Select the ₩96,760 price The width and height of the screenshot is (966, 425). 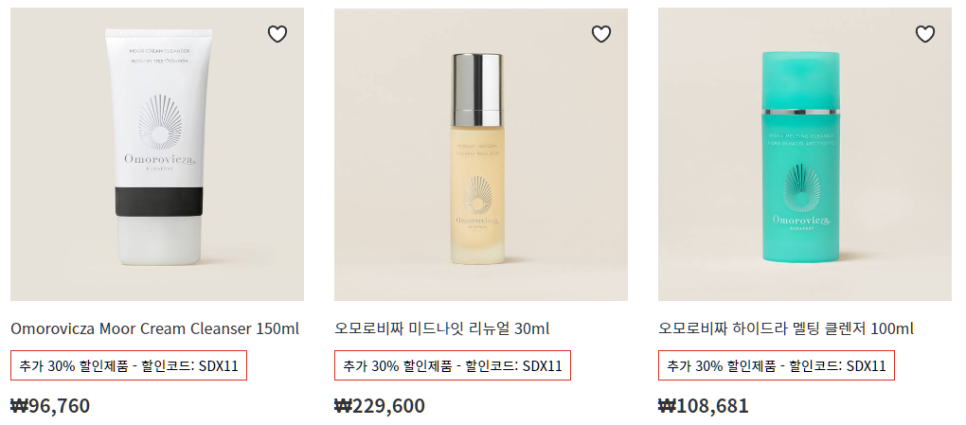[x=51, y=406]
